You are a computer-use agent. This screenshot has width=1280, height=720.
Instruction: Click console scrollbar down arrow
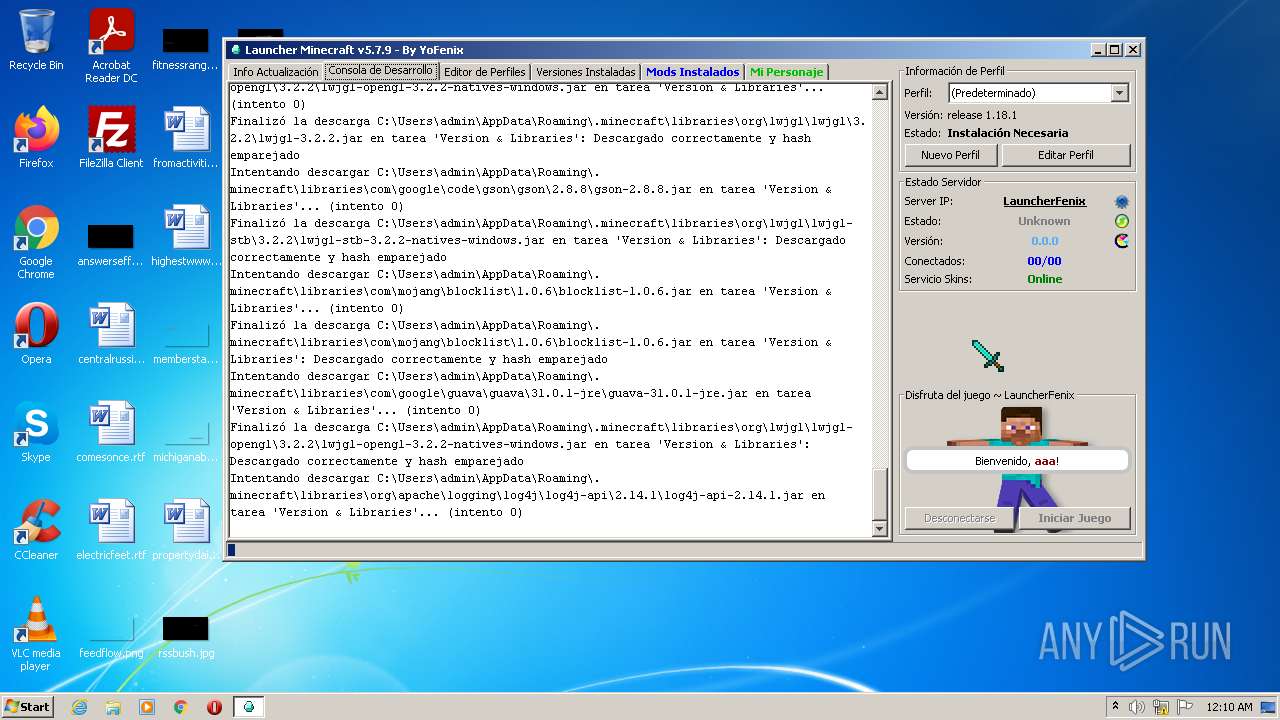coord(879,529)
